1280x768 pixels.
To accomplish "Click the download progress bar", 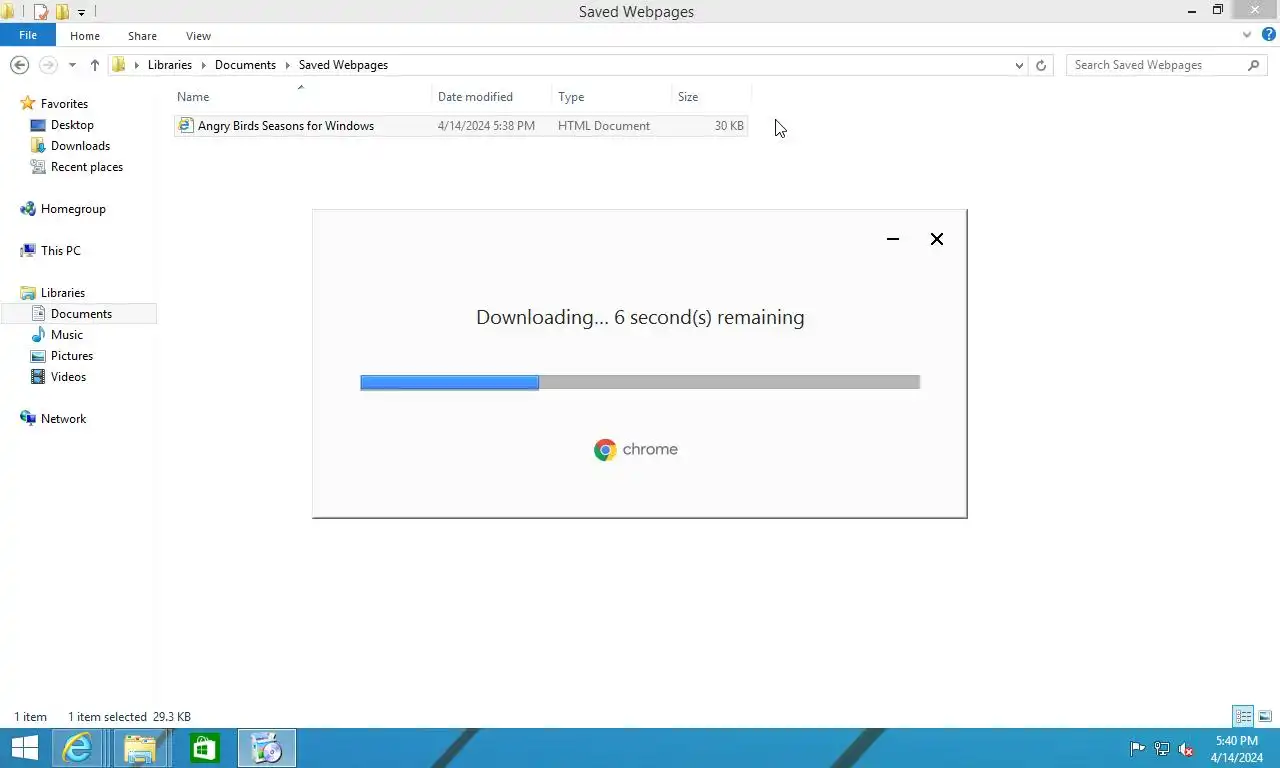I will pyautogui.click(x=640, y=382).
